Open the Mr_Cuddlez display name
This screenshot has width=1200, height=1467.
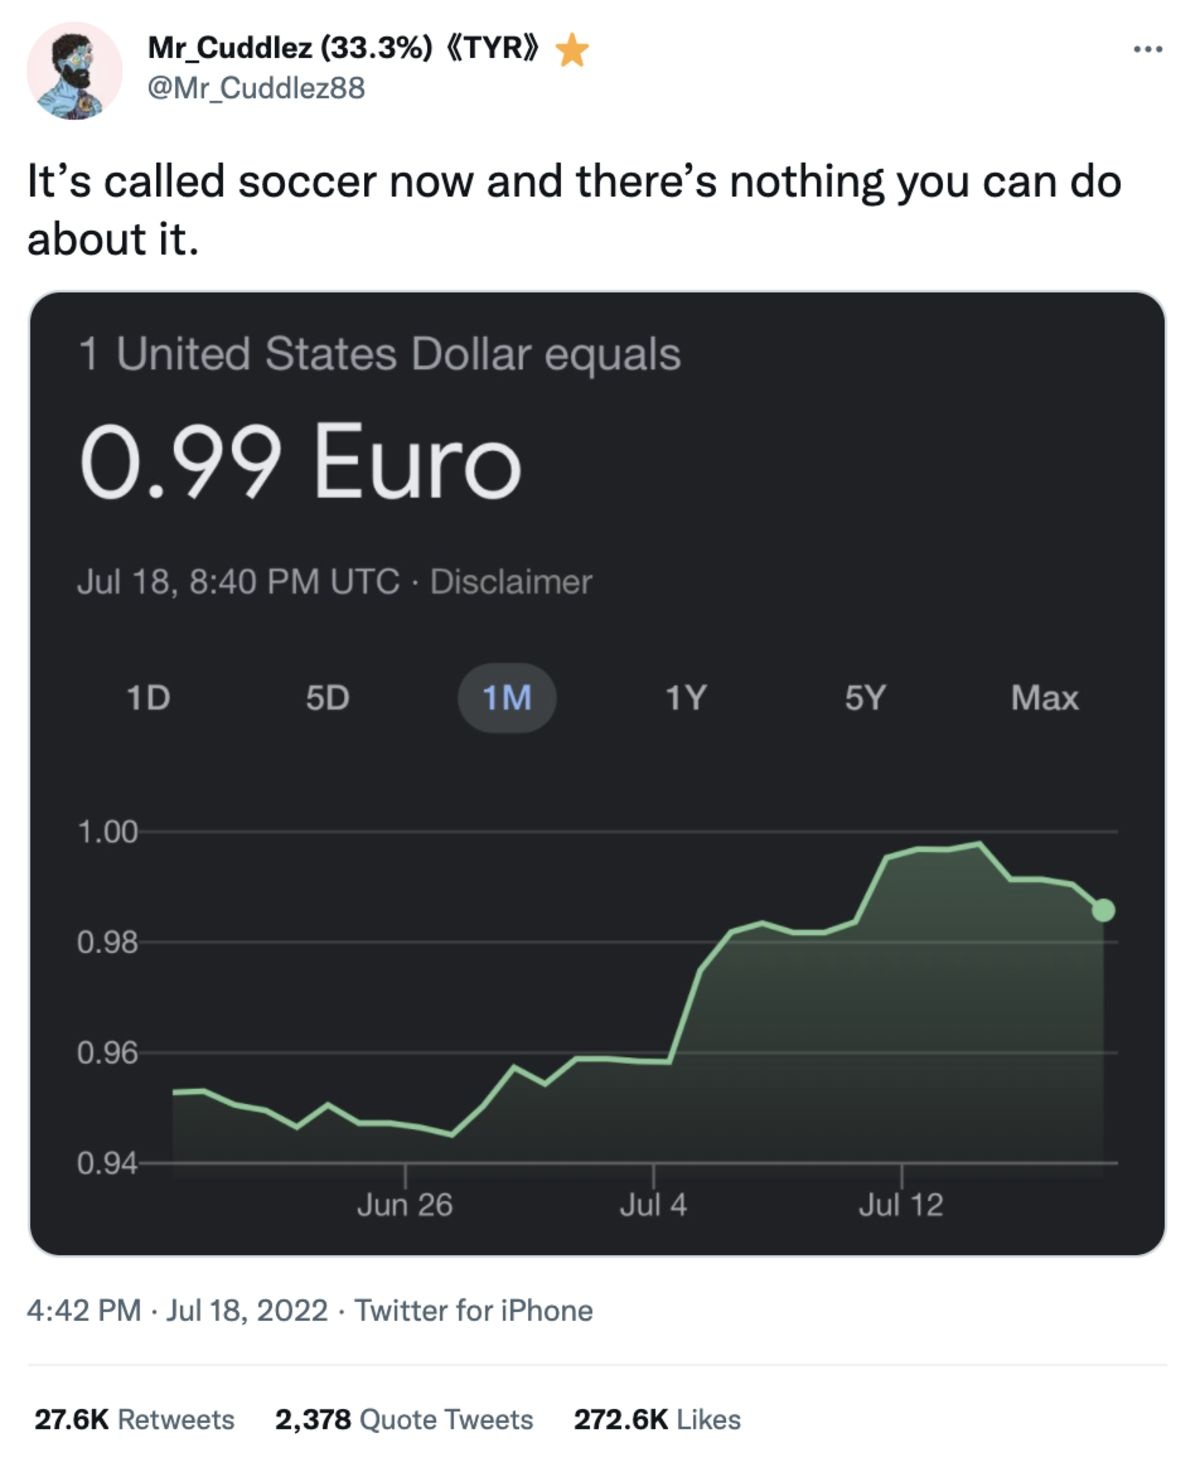pos(290,47)
